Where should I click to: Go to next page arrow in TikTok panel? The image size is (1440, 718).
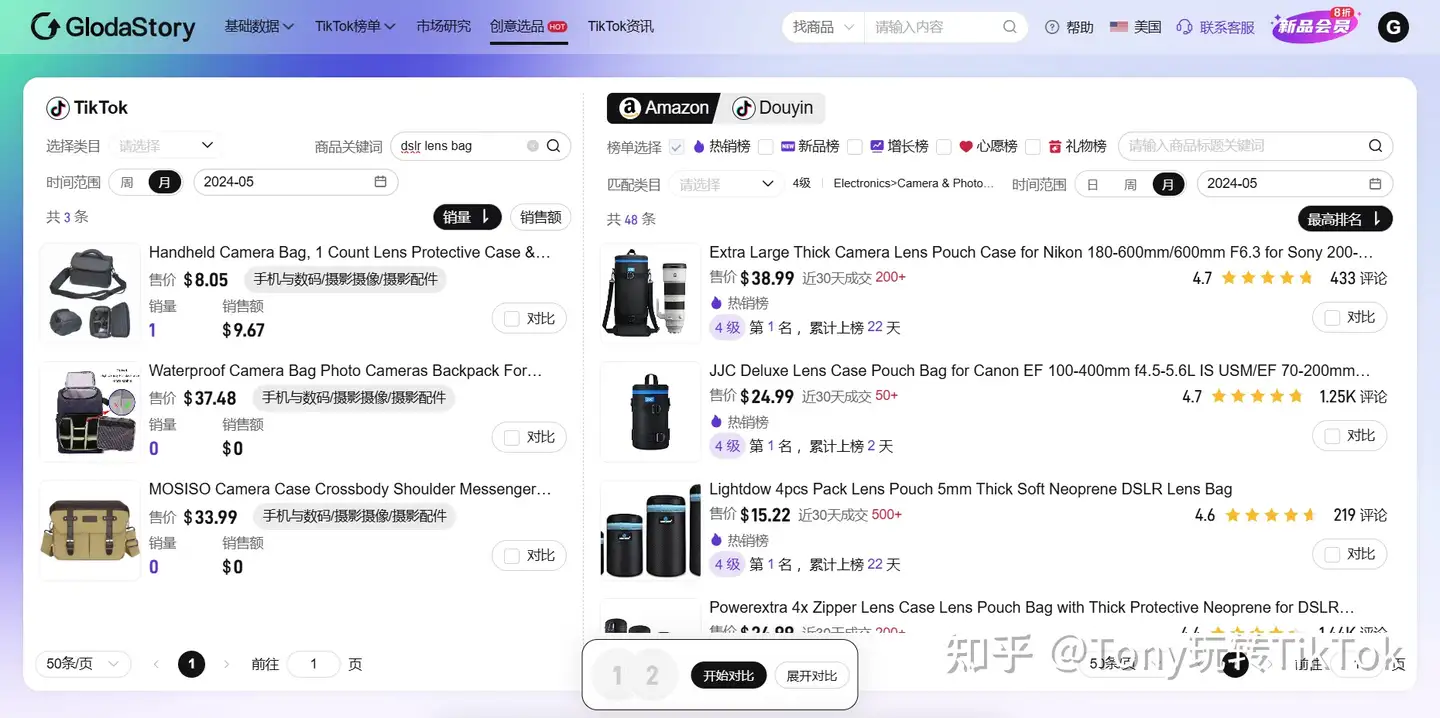coord(226,664)
